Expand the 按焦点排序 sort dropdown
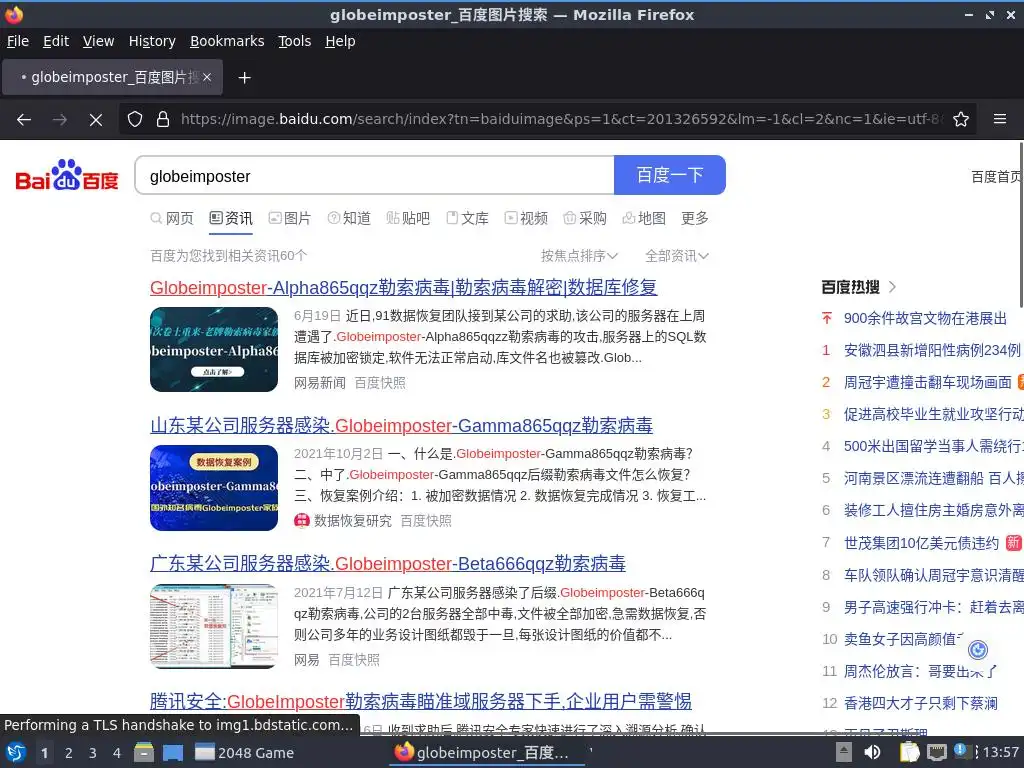 579,256
